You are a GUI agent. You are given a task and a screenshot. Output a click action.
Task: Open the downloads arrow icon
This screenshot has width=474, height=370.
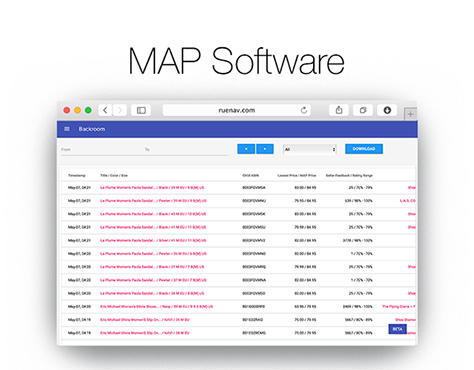point(387,110)
